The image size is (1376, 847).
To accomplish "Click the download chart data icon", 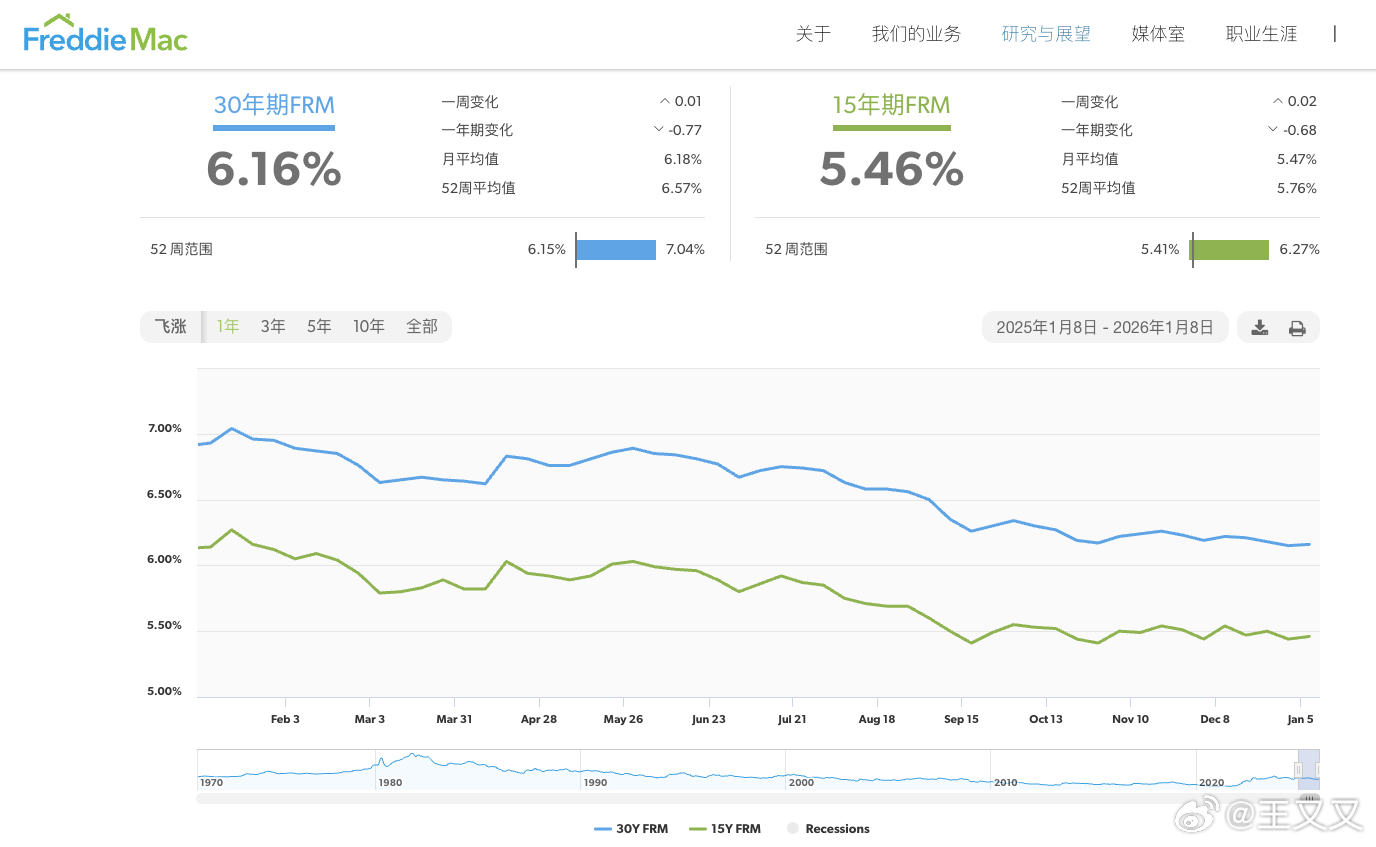I will point(1259,326).
